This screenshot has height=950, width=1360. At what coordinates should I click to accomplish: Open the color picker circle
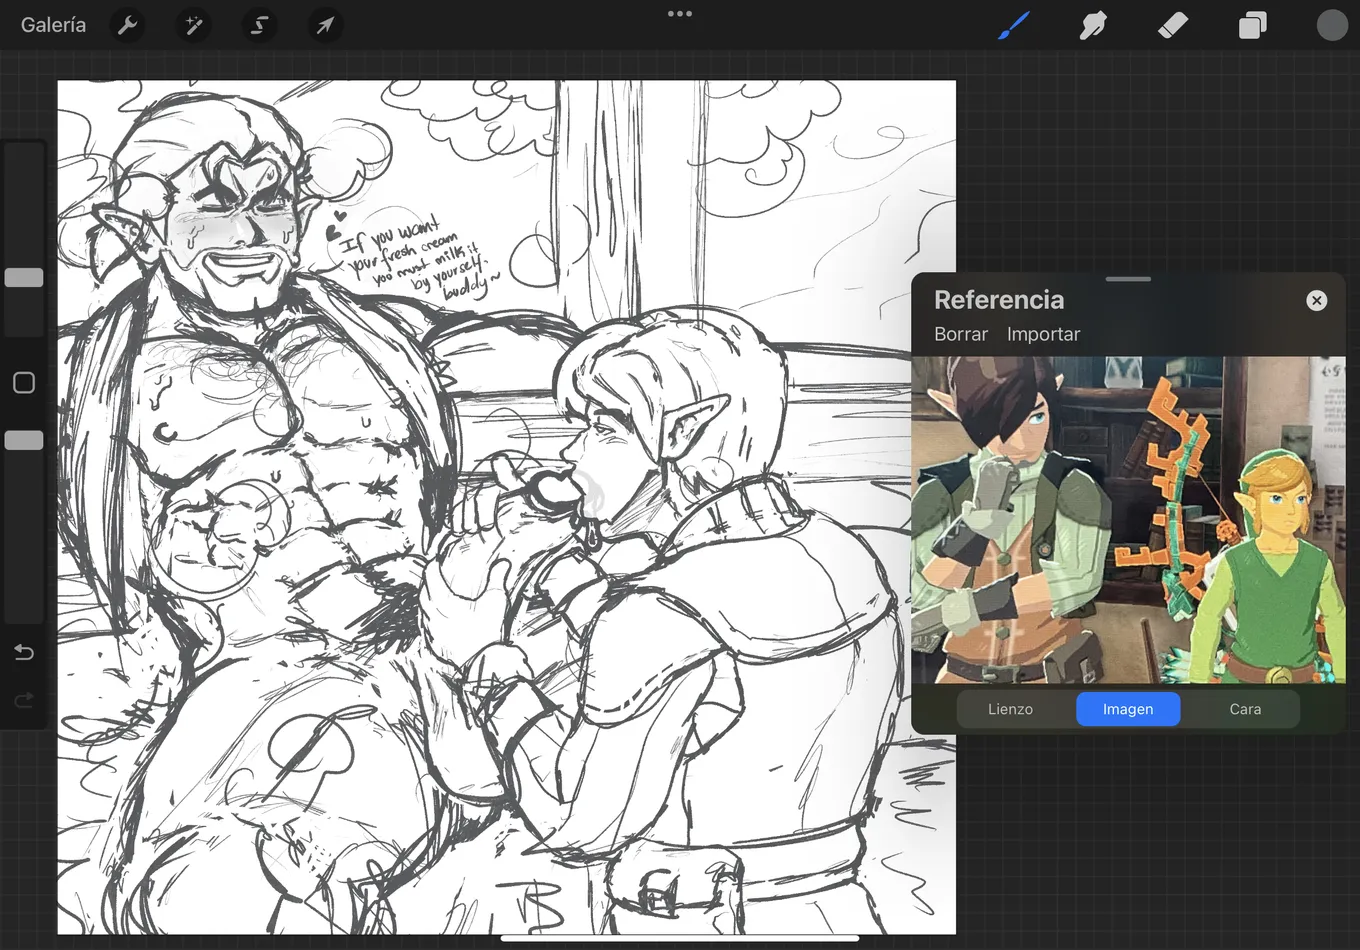(x=1332, y=25)
